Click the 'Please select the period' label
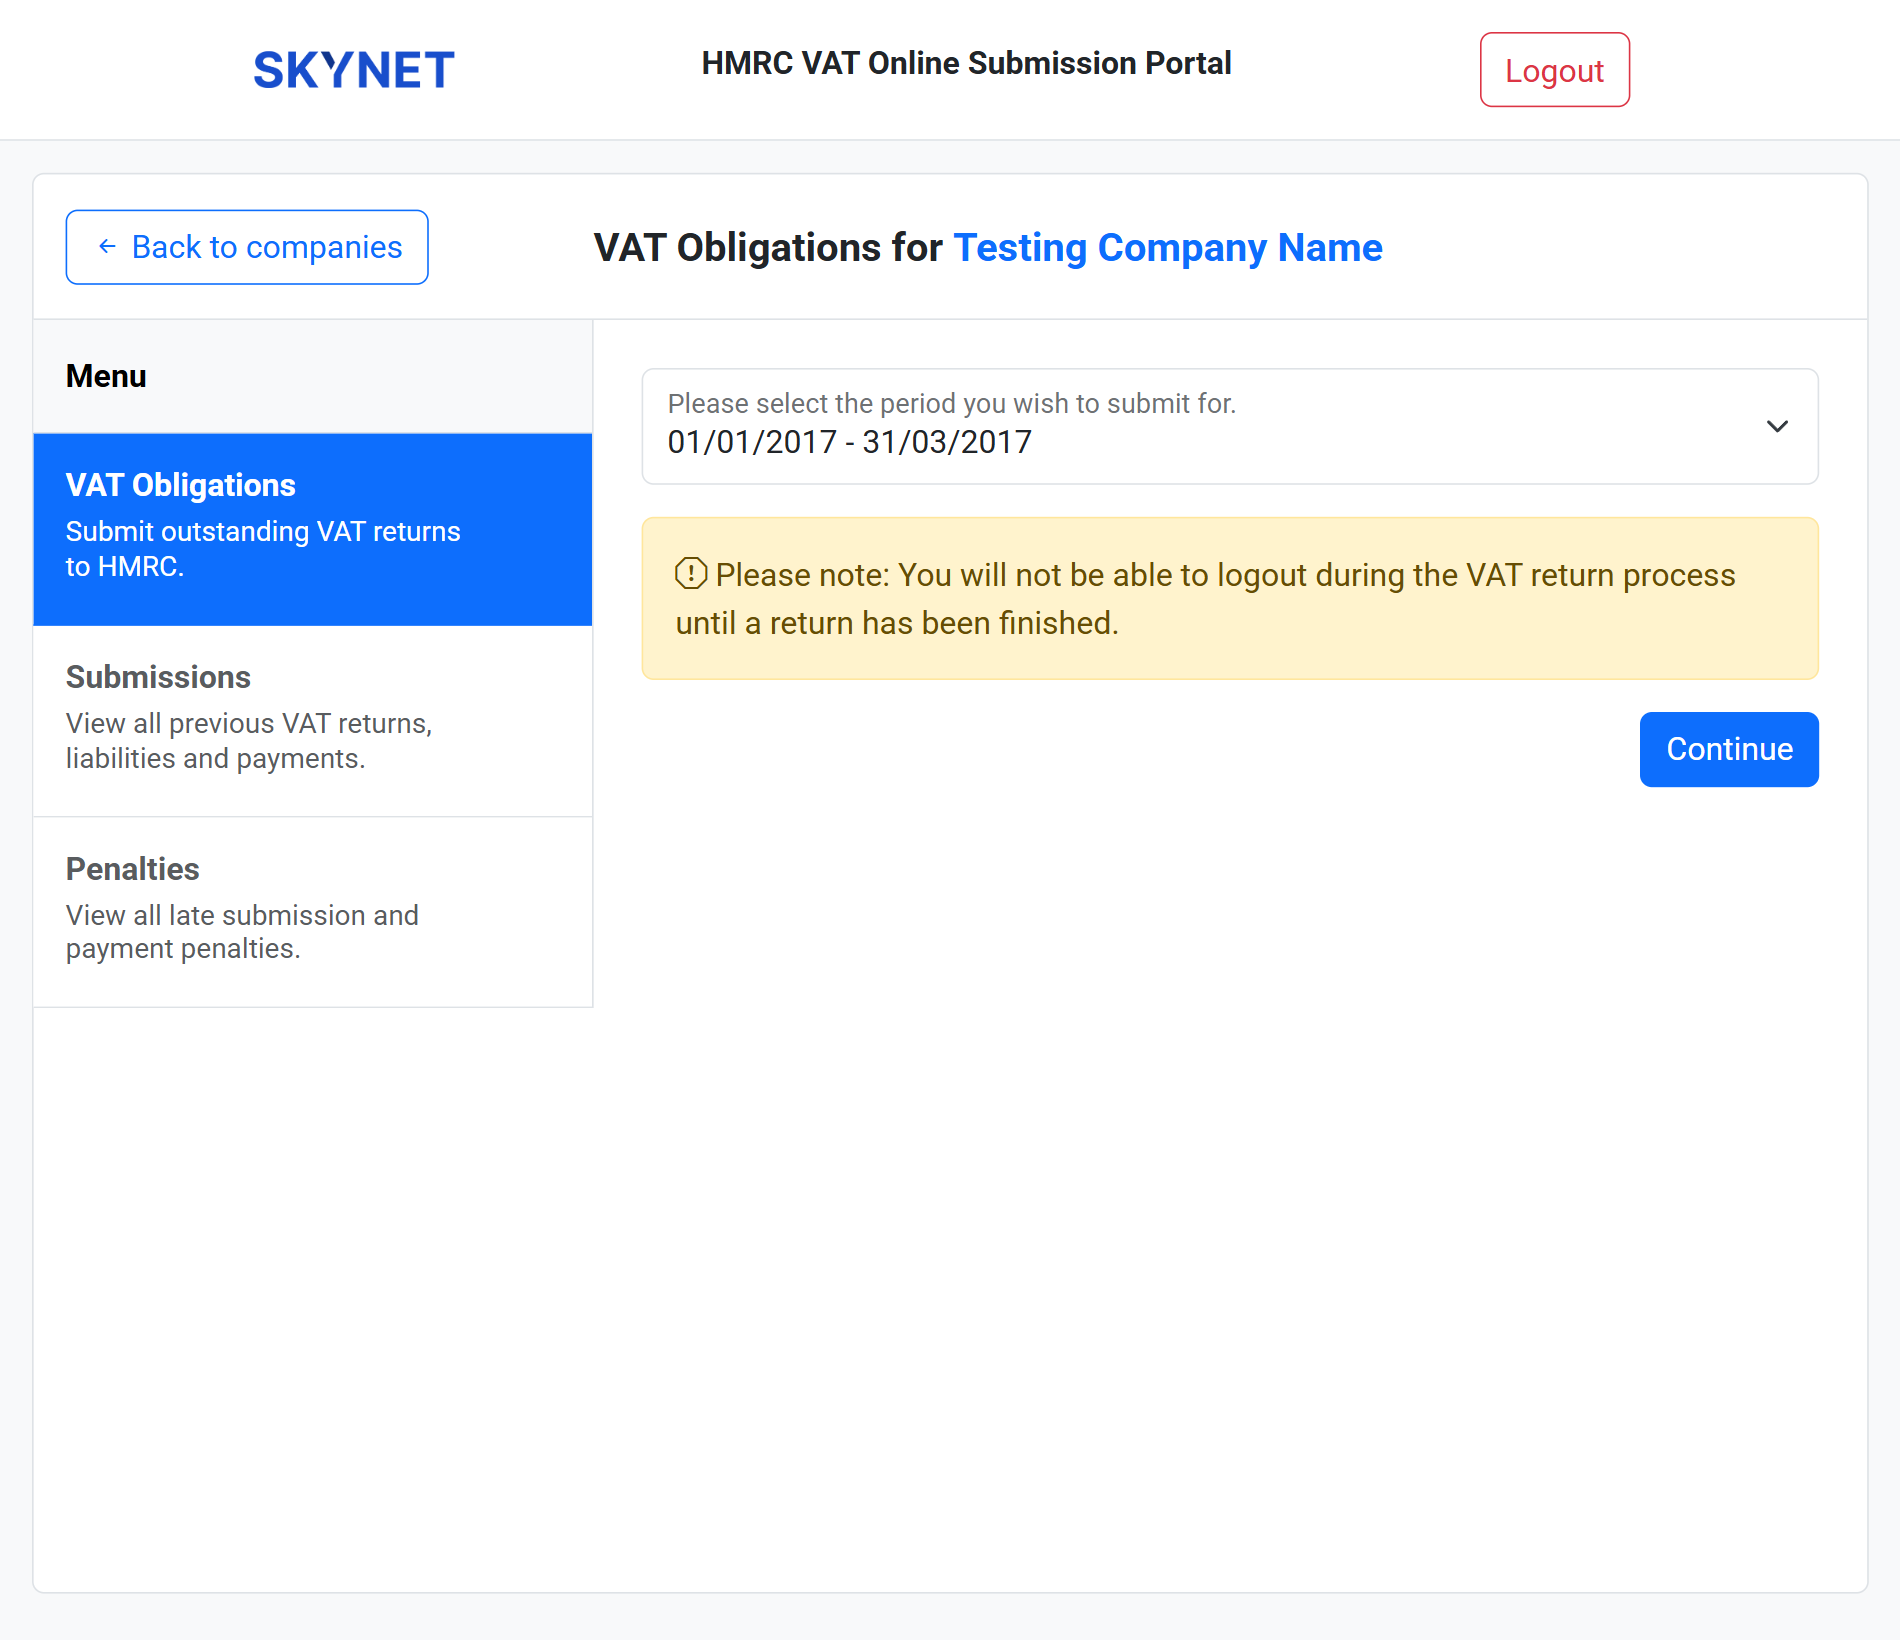 click(951, 404)
